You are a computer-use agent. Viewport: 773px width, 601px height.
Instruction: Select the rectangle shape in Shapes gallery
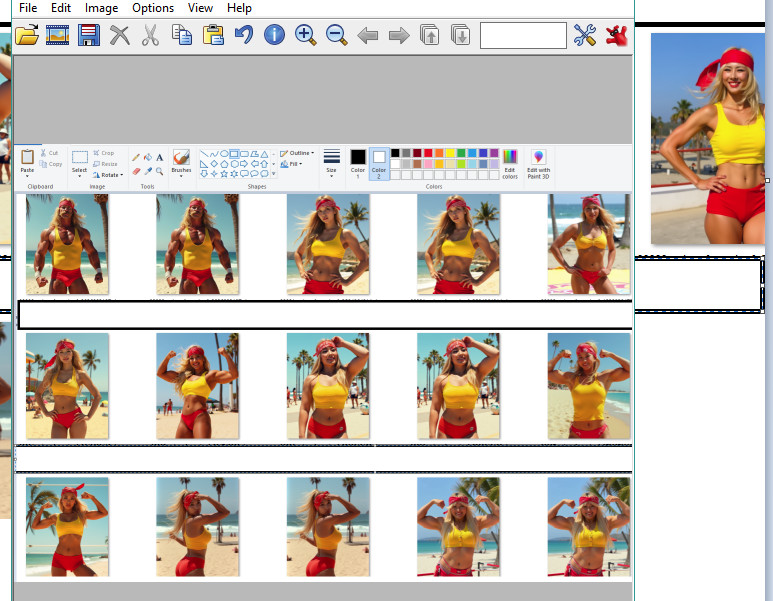[x=234, y=153]
